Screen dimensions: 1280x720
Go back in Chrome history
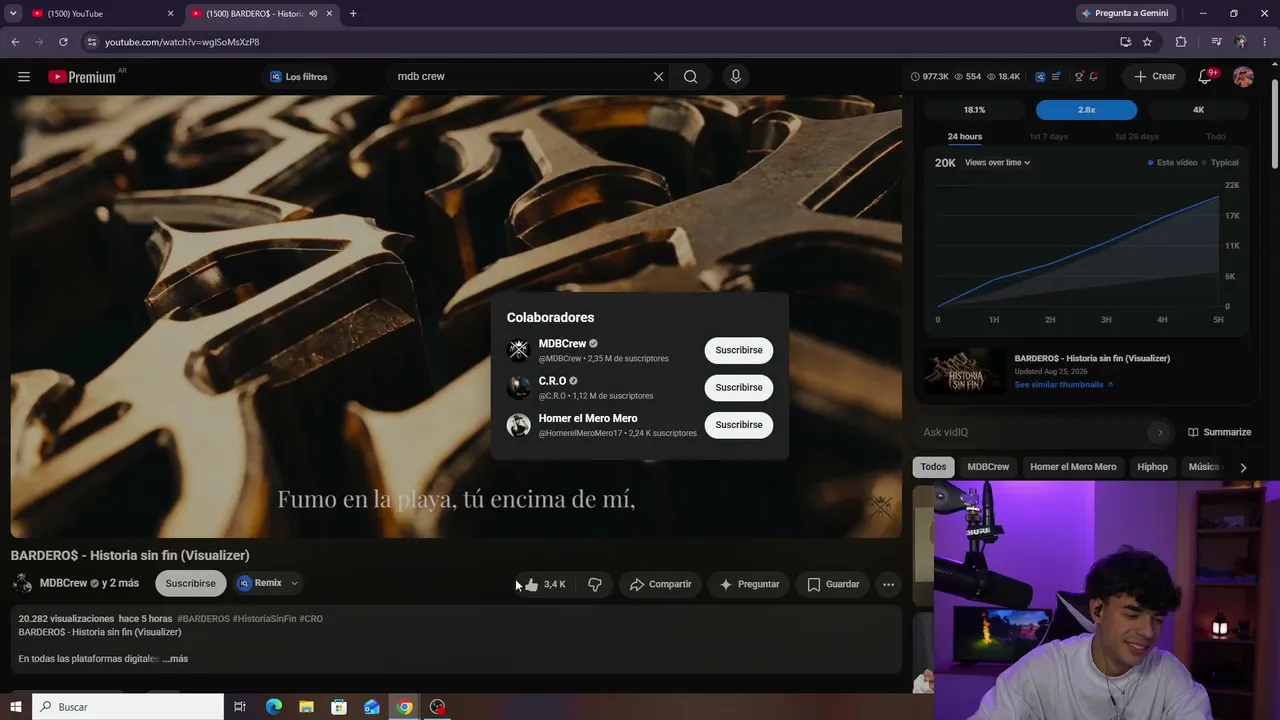[x=15, y=42]
